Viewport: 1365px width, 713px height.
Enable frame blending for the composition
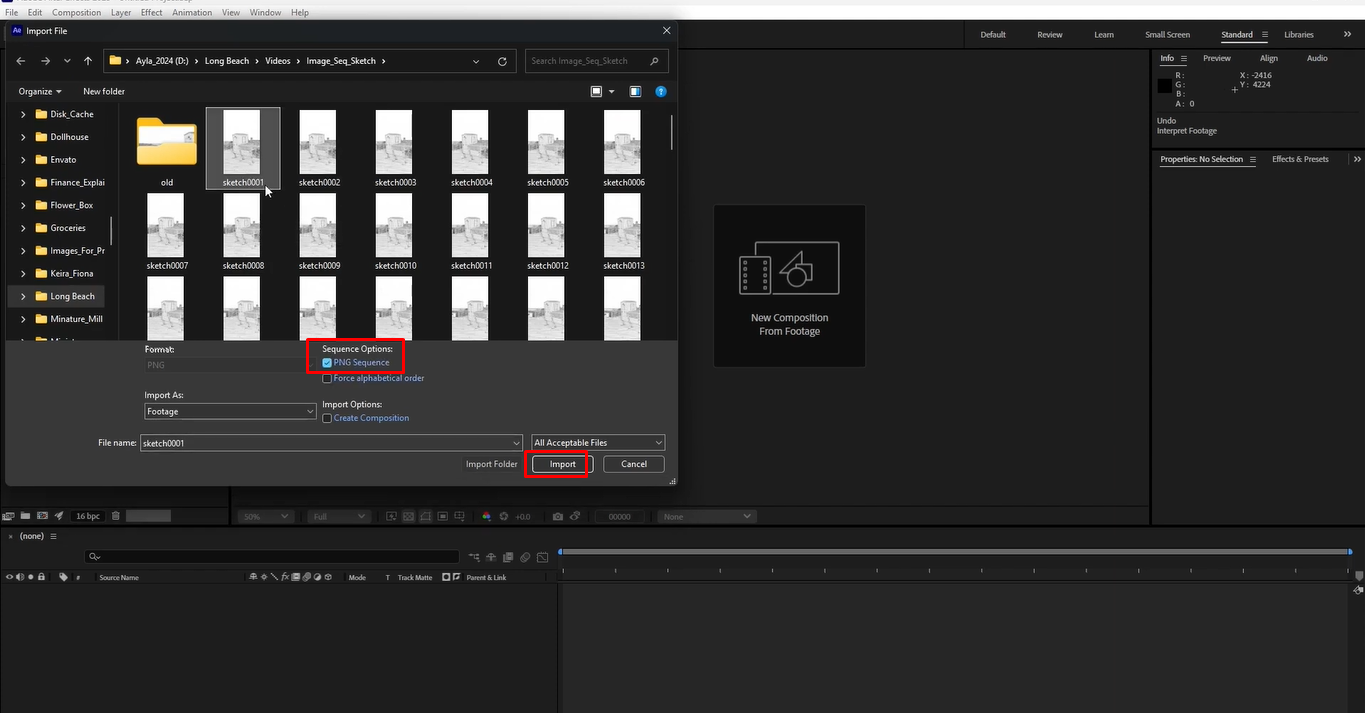pyautogui.click(x=508, y=557)
